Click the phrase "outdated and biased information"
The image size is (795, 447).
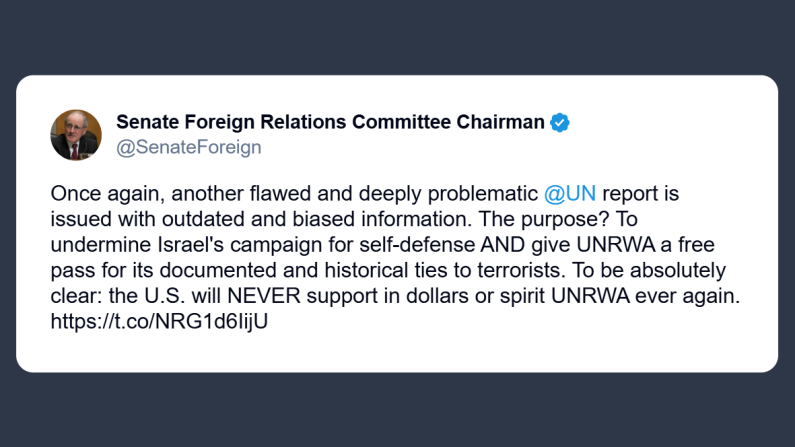(272, 218)
